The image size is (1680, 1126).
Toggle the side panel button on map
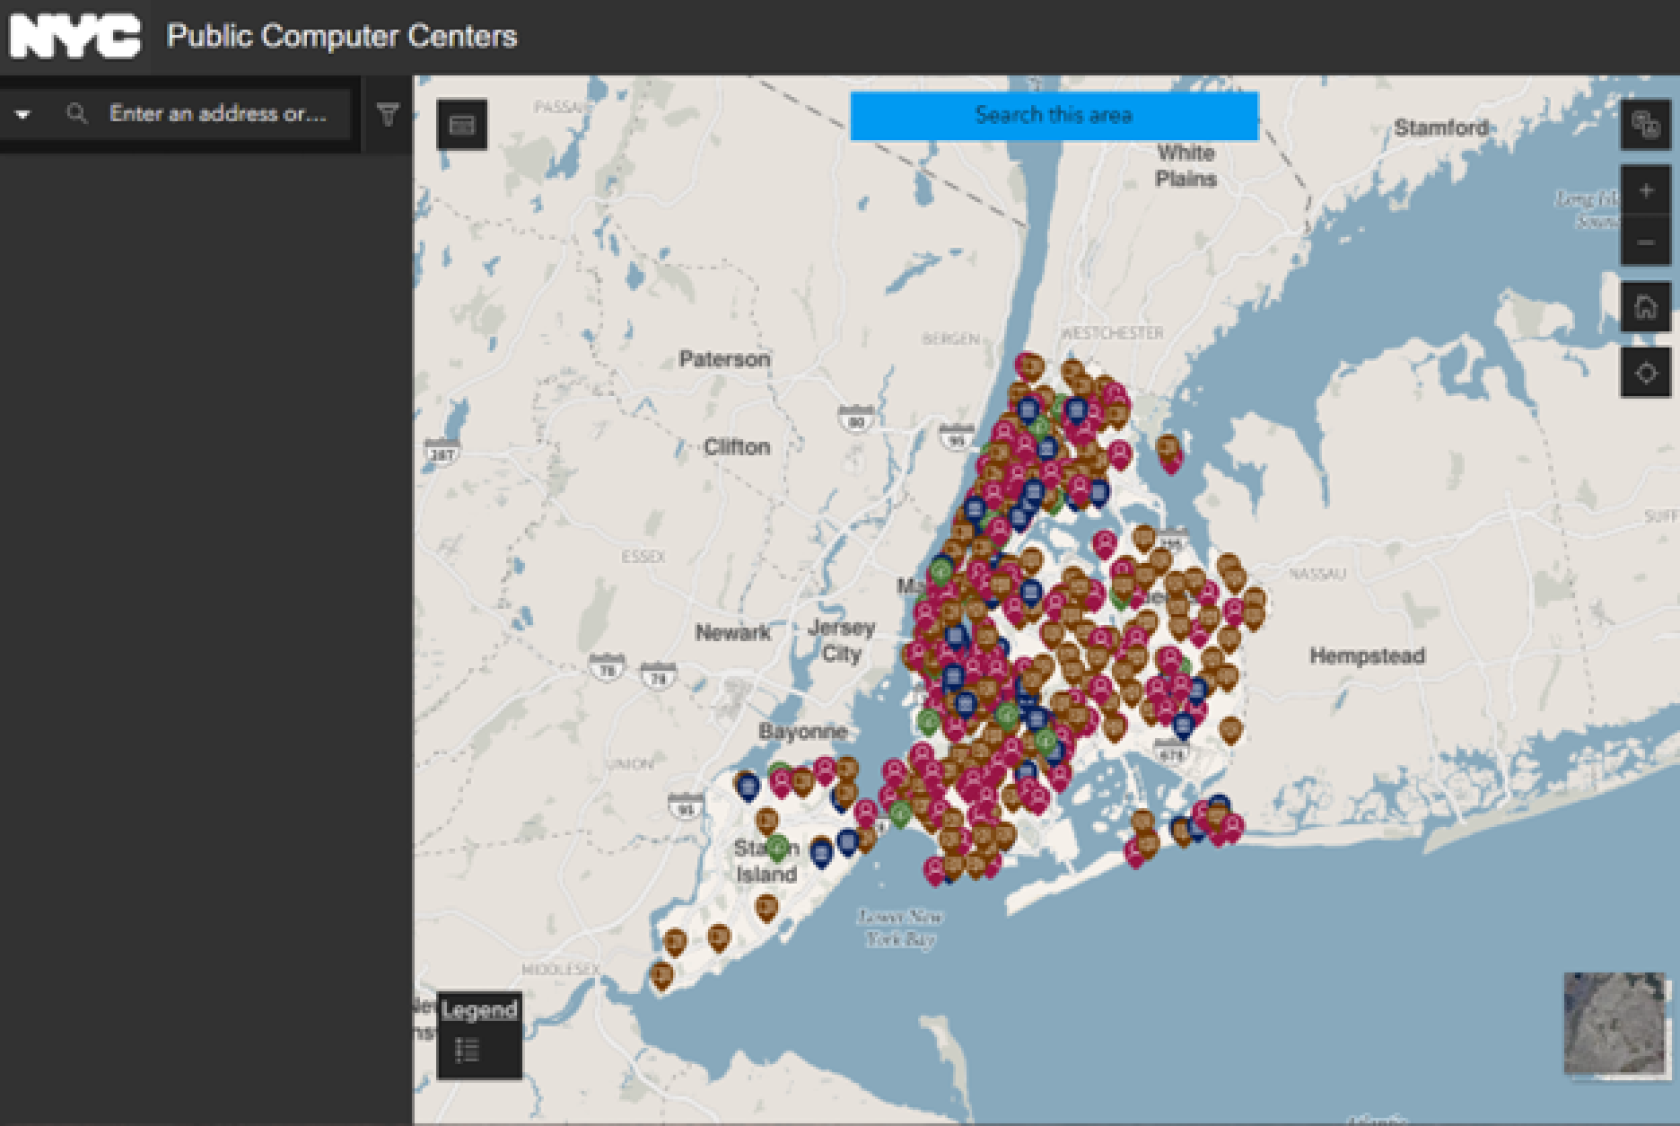462,124
